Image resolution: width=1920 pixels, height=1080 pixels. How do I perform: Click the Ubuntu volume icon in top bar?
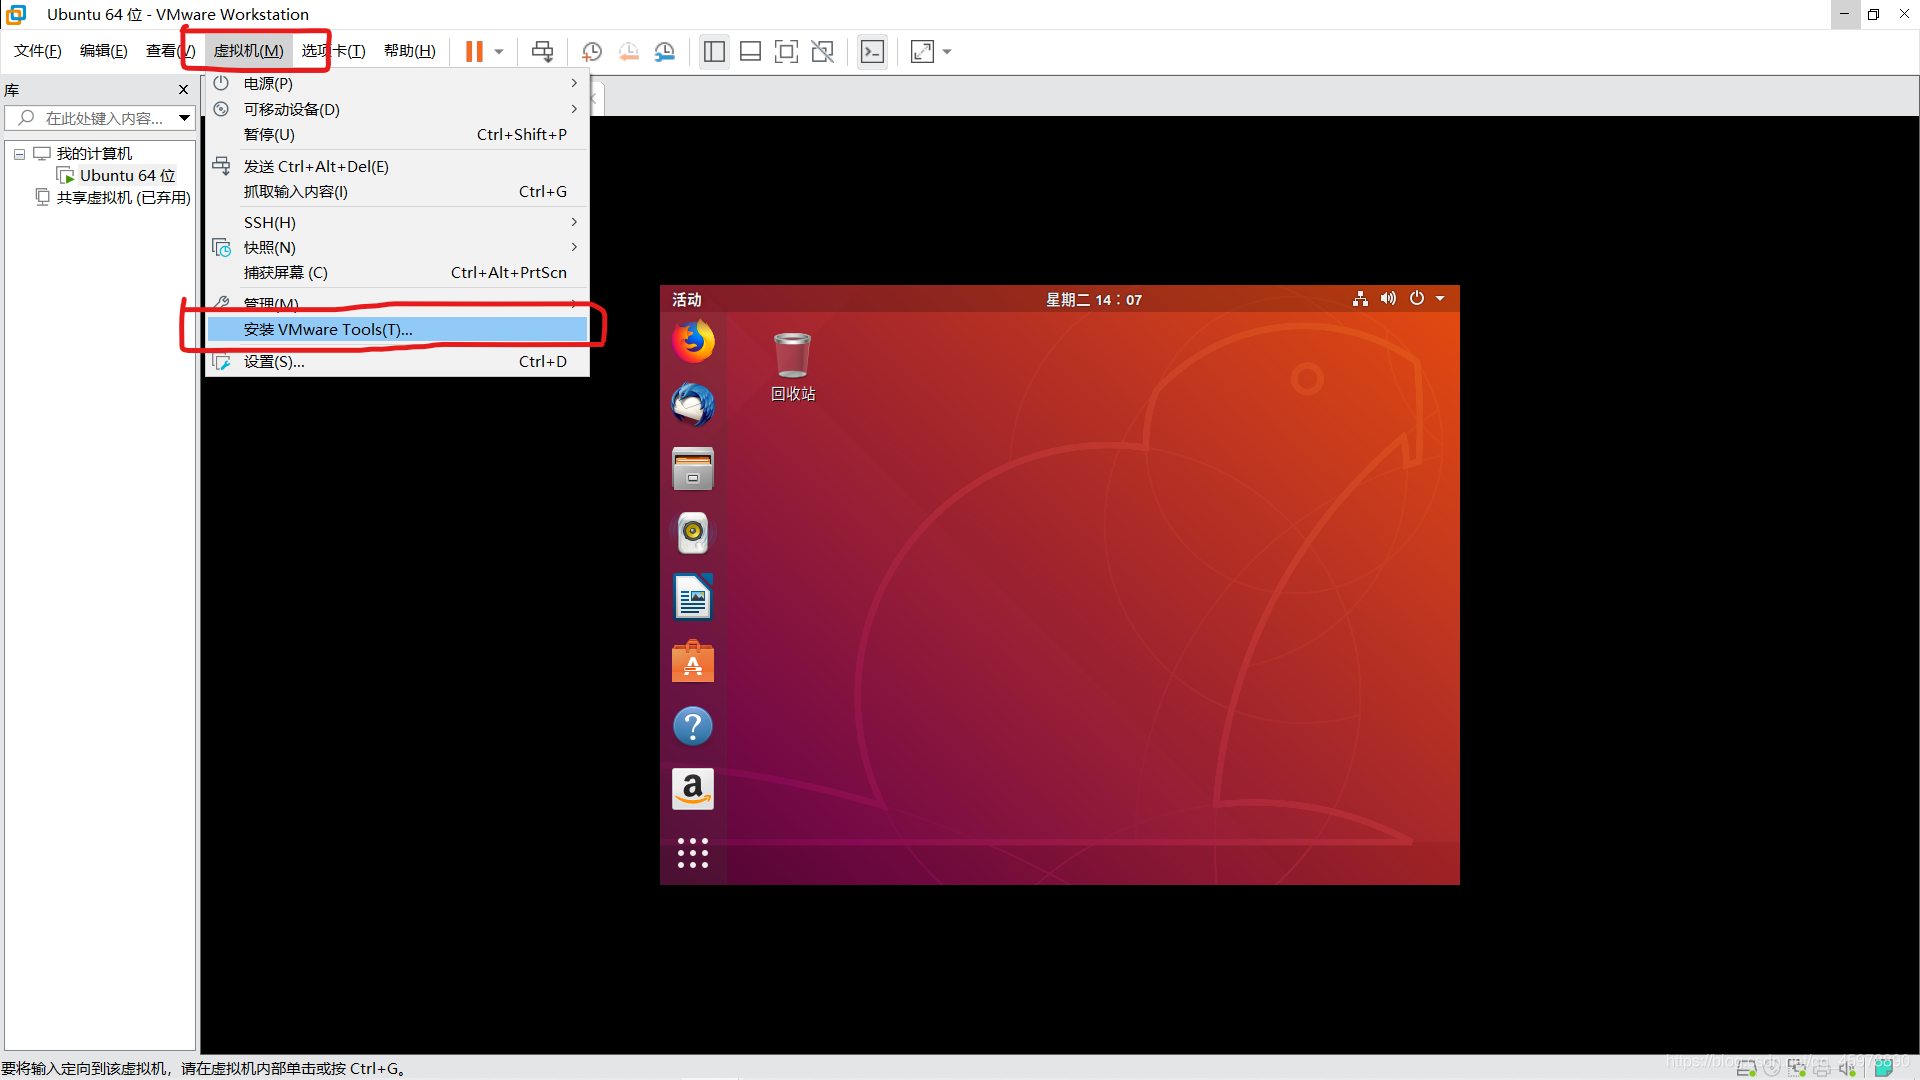(1388, 298)
